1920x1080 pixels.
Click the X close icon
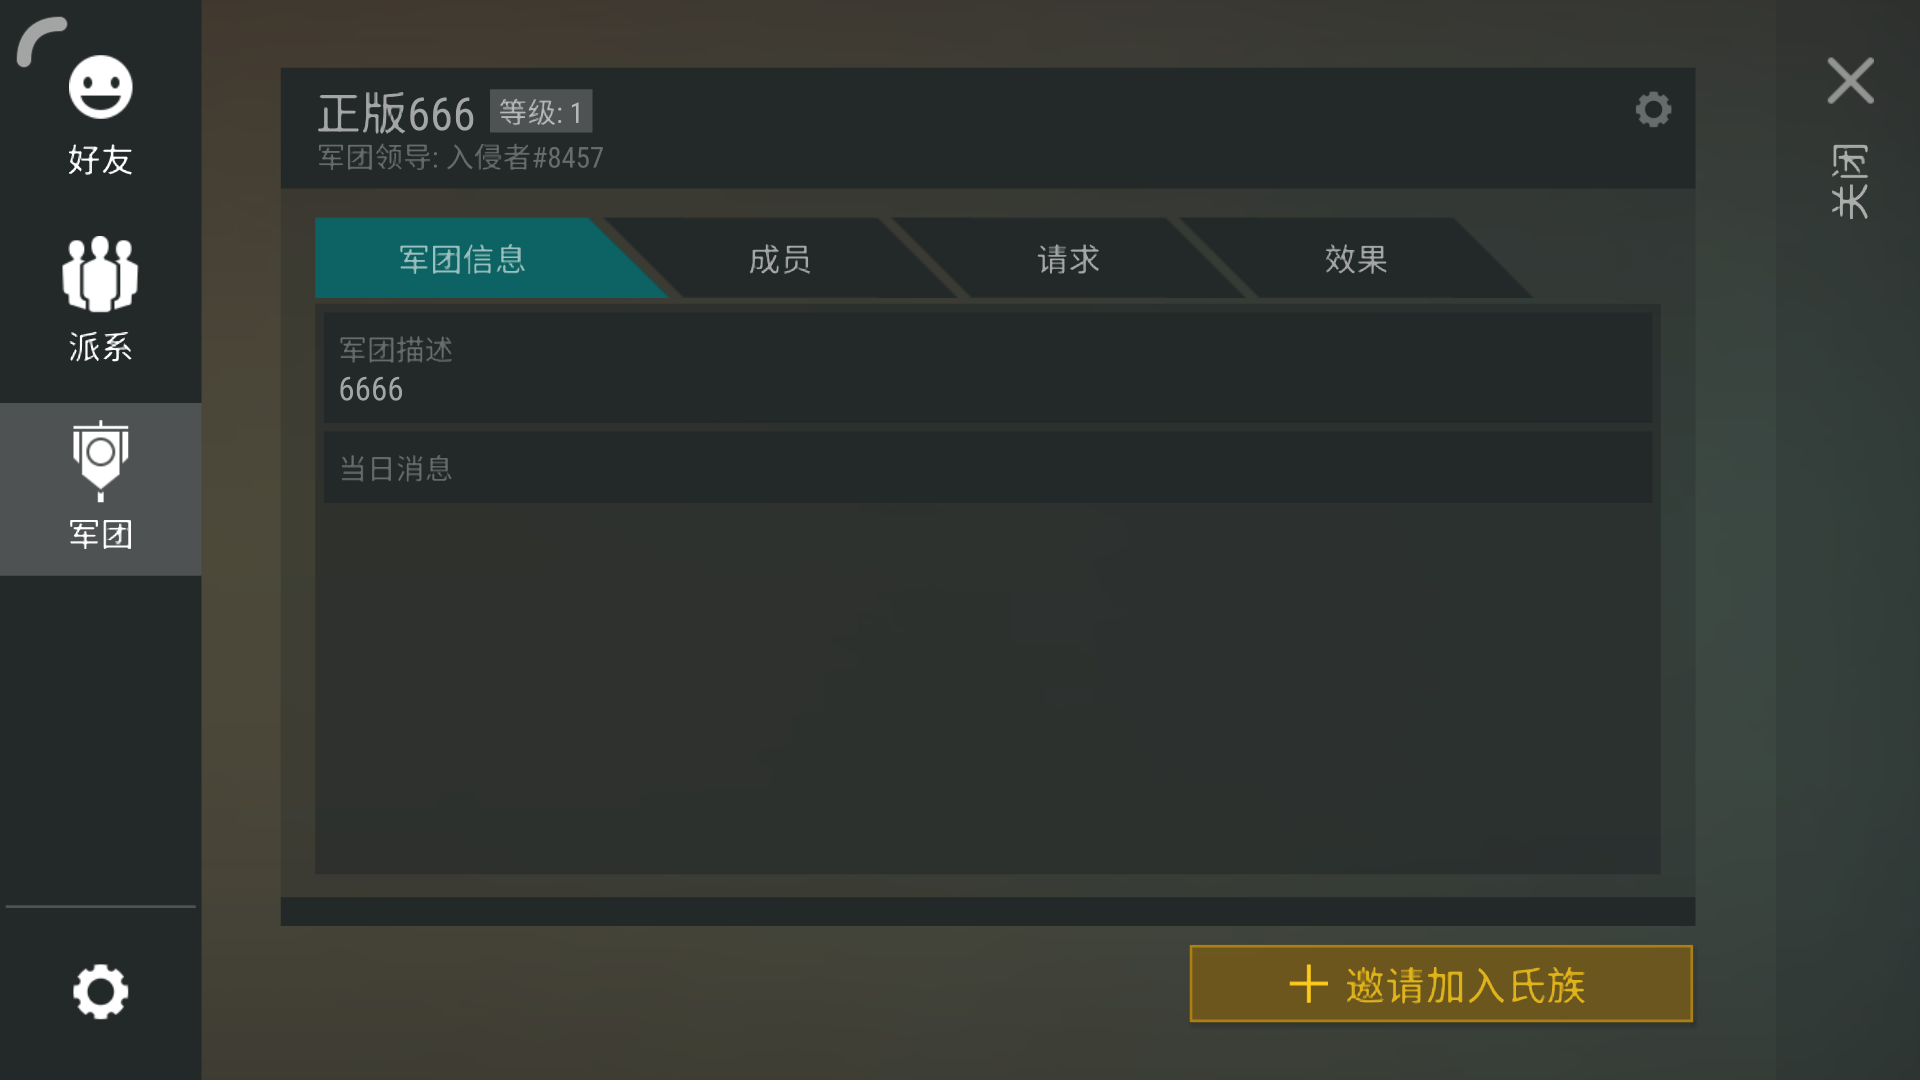tap(1850, 81)
